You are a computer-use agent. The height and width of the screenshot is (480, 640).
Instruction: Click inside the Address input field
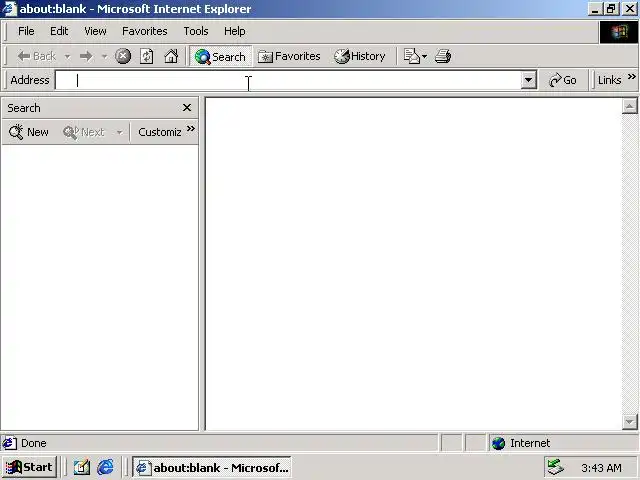pos(288,80)
